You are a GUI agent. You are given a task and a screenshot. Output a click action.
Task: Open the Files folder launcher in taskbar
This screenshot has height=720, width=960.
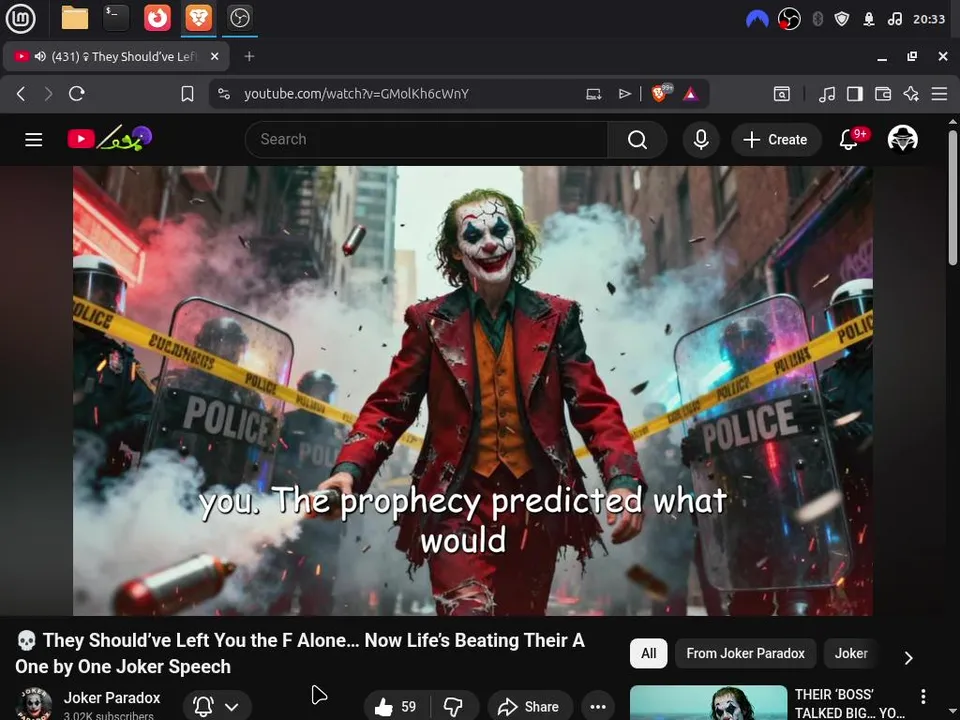(x=75, y=18)
